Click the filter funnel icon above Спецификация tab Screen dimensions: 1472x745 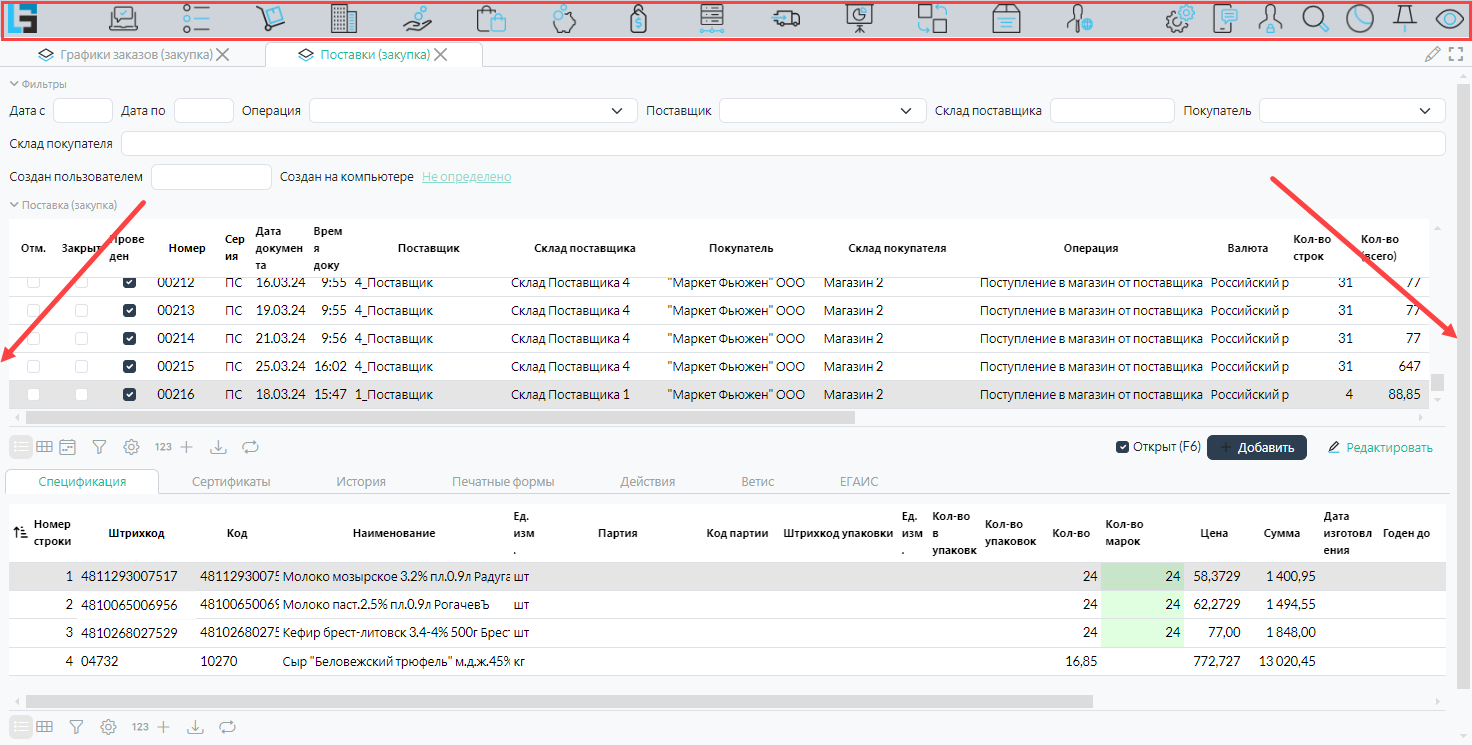coord(99,447)
